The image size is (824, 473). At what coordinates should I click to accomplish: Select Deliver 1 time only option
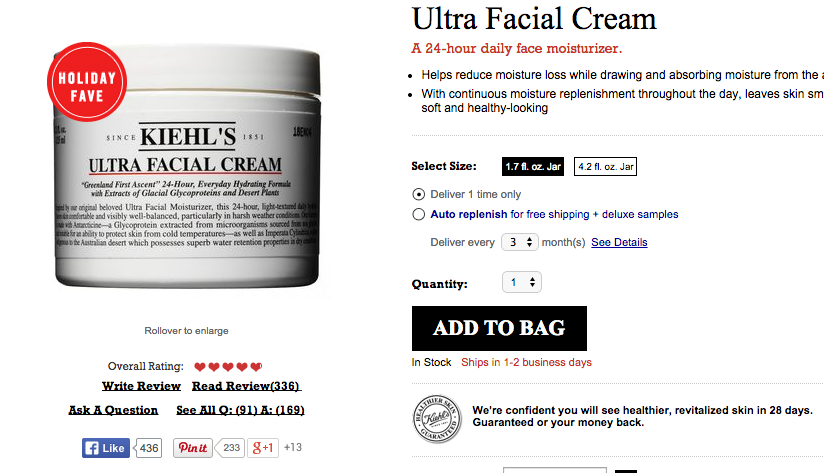418,194
